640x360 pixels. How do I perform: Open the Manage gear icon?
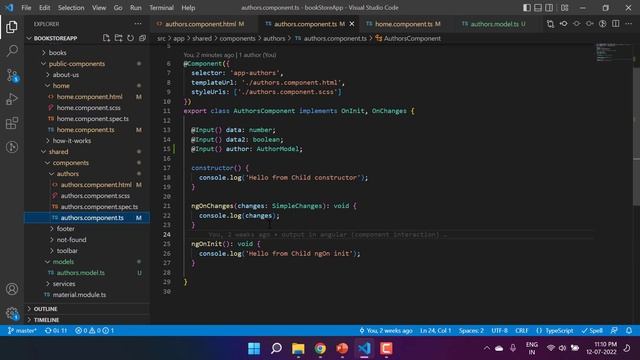click(x=12, y=313)
